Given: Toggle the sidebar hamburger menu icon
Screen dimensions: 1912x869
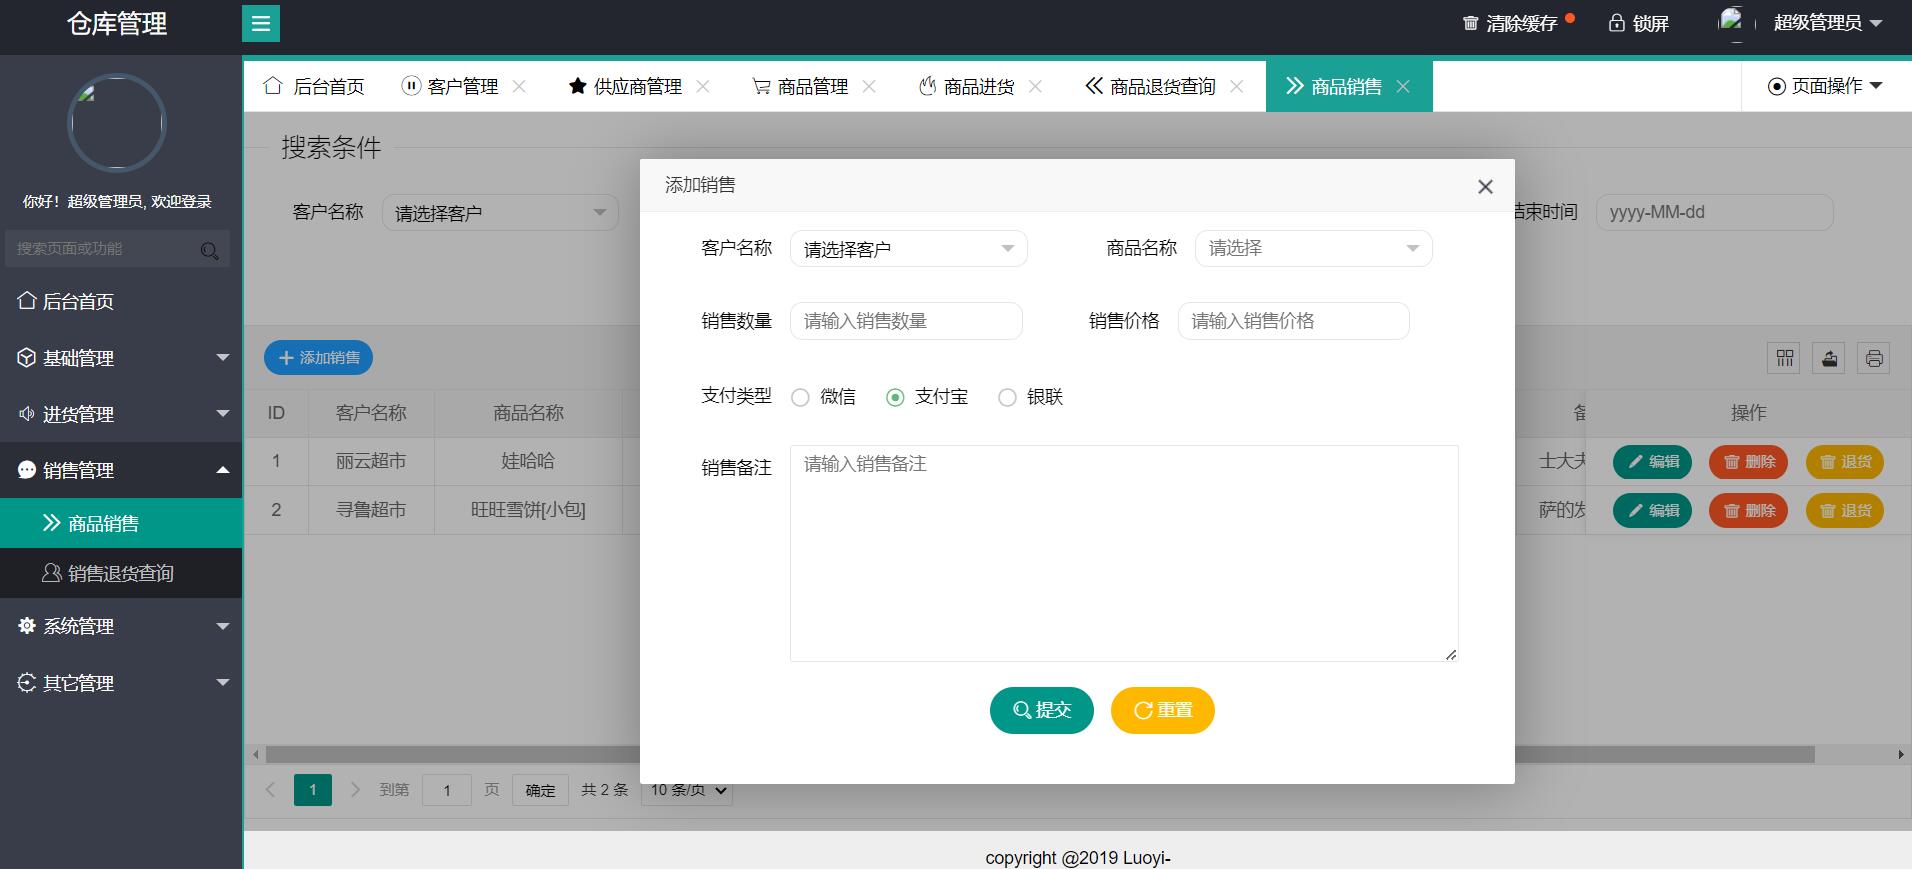Looking at the screenshot, I should click(x=261, y=23).
